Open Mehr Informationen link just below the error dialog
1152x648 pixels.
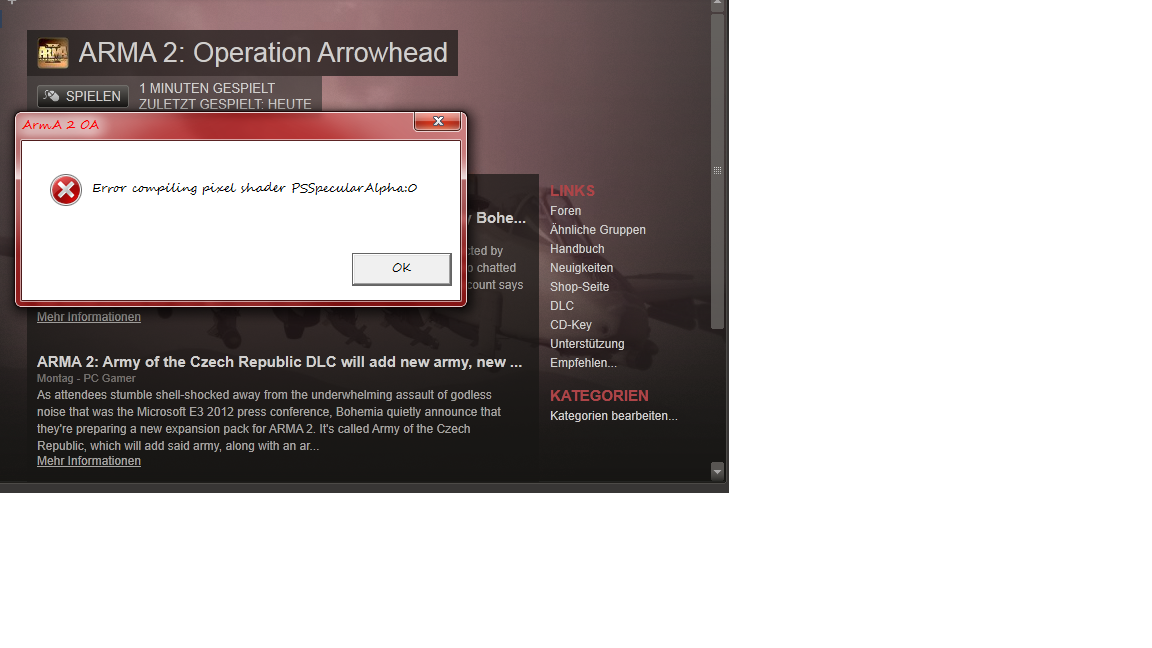[x=89, y=317]
